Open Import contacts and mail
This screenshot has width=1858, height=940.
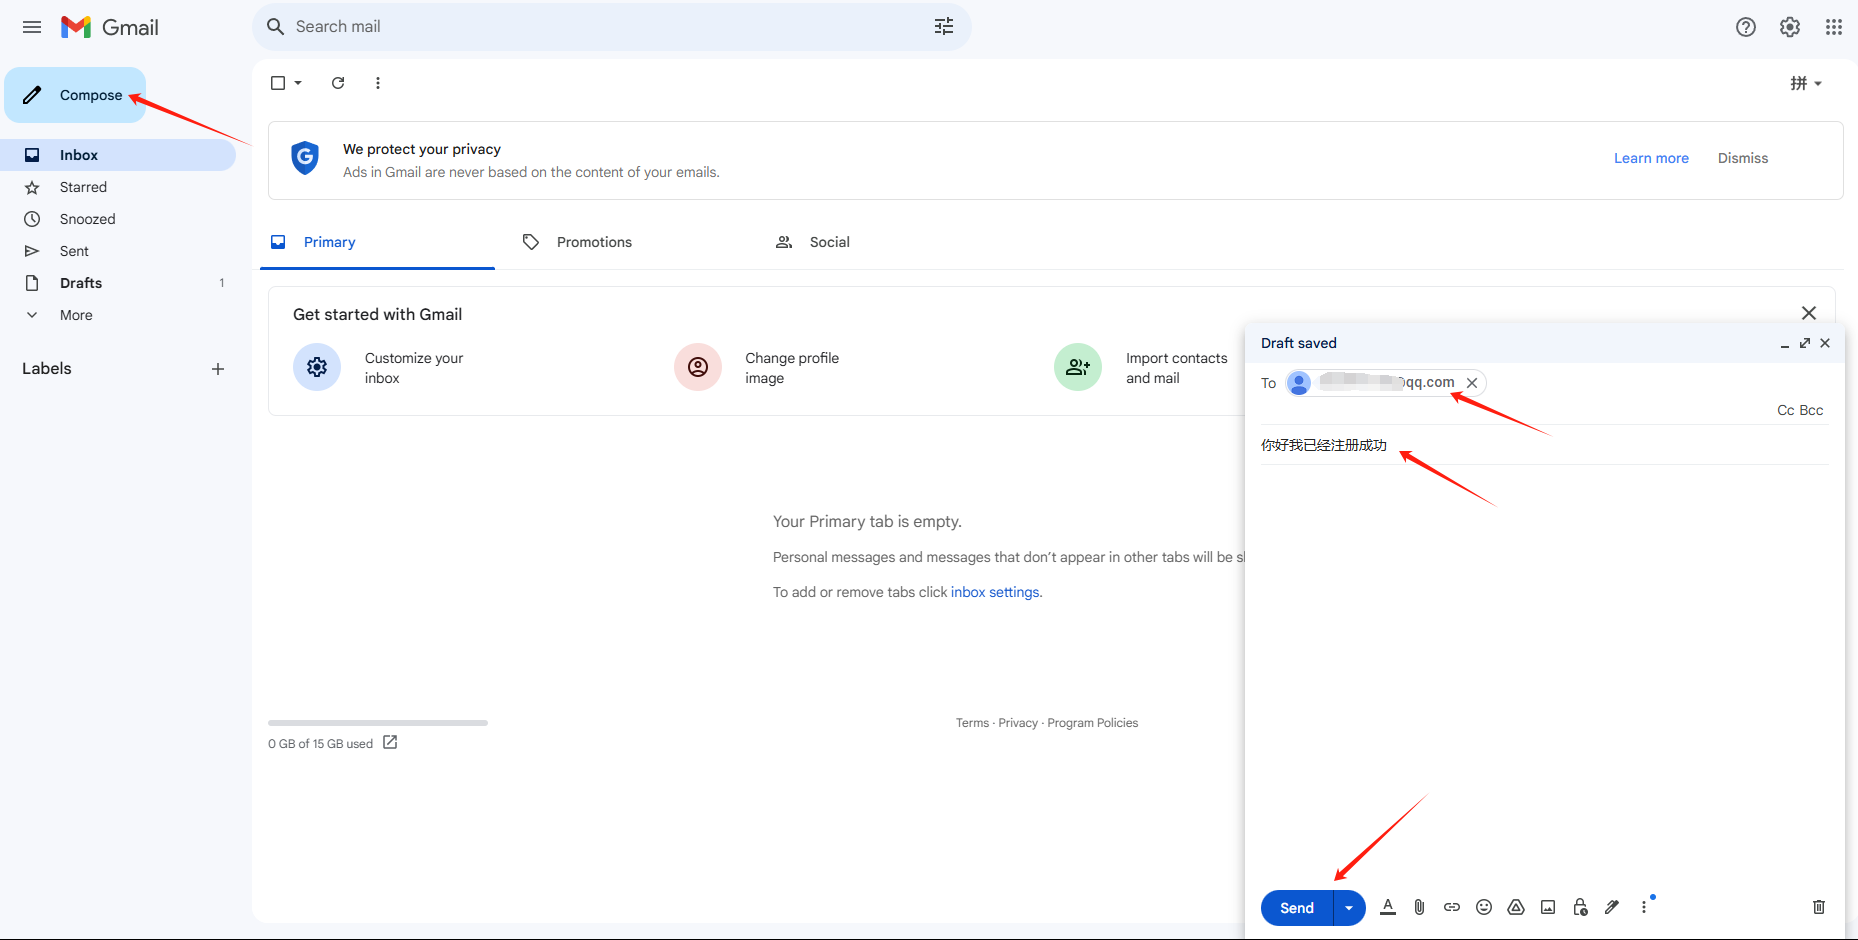coord(1141,368)
